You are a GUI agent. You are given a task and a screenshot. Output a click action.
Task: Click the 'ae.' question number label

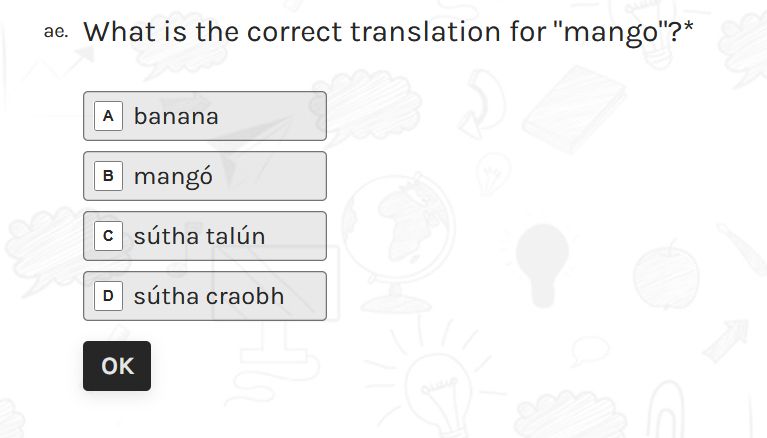pos(56,32)
